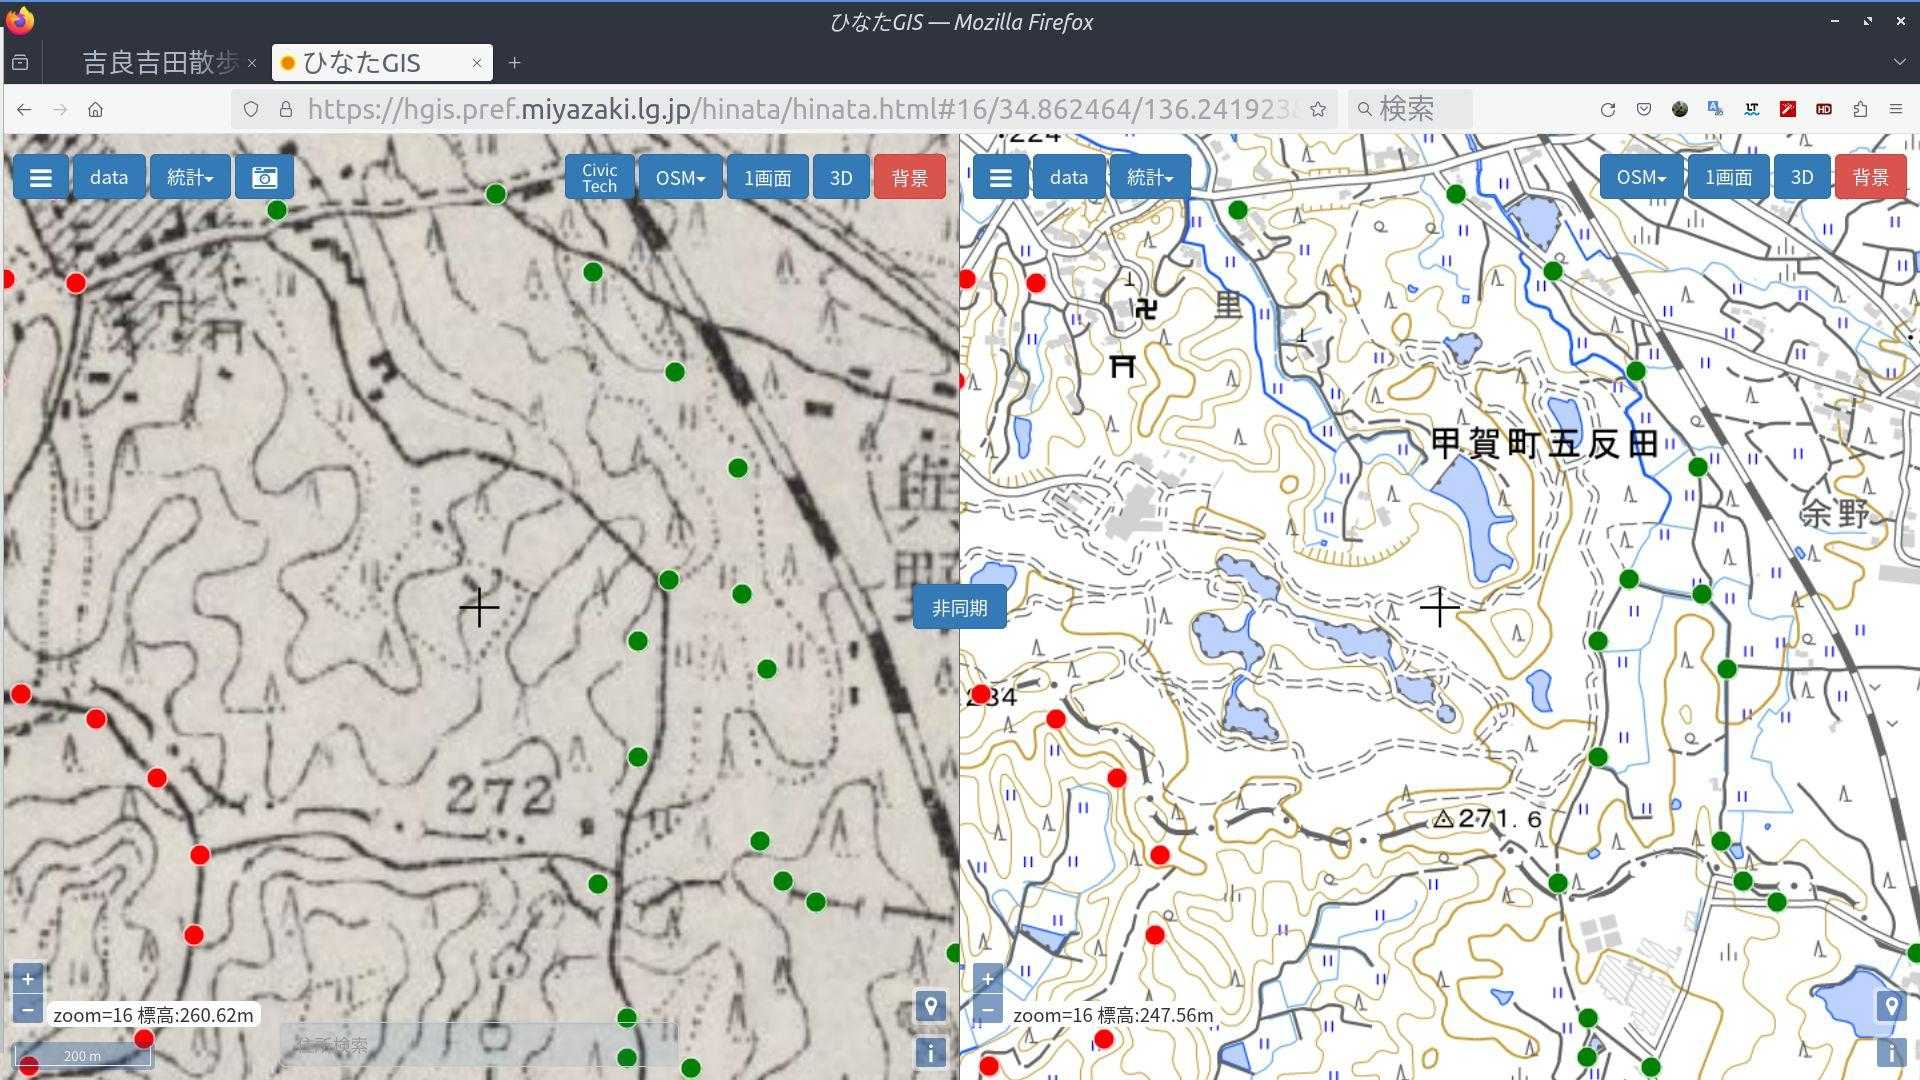The height and width of the screenshot is (1080, 1920).
Task: Zoom in on left map
Action: (28, 979)
